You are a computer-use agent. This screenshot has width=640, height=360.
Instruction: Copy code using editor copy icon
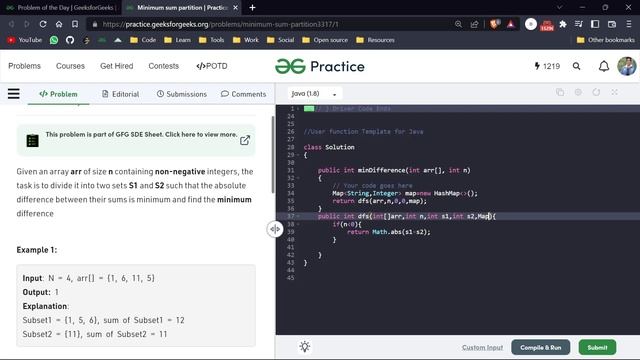[560, 93]
